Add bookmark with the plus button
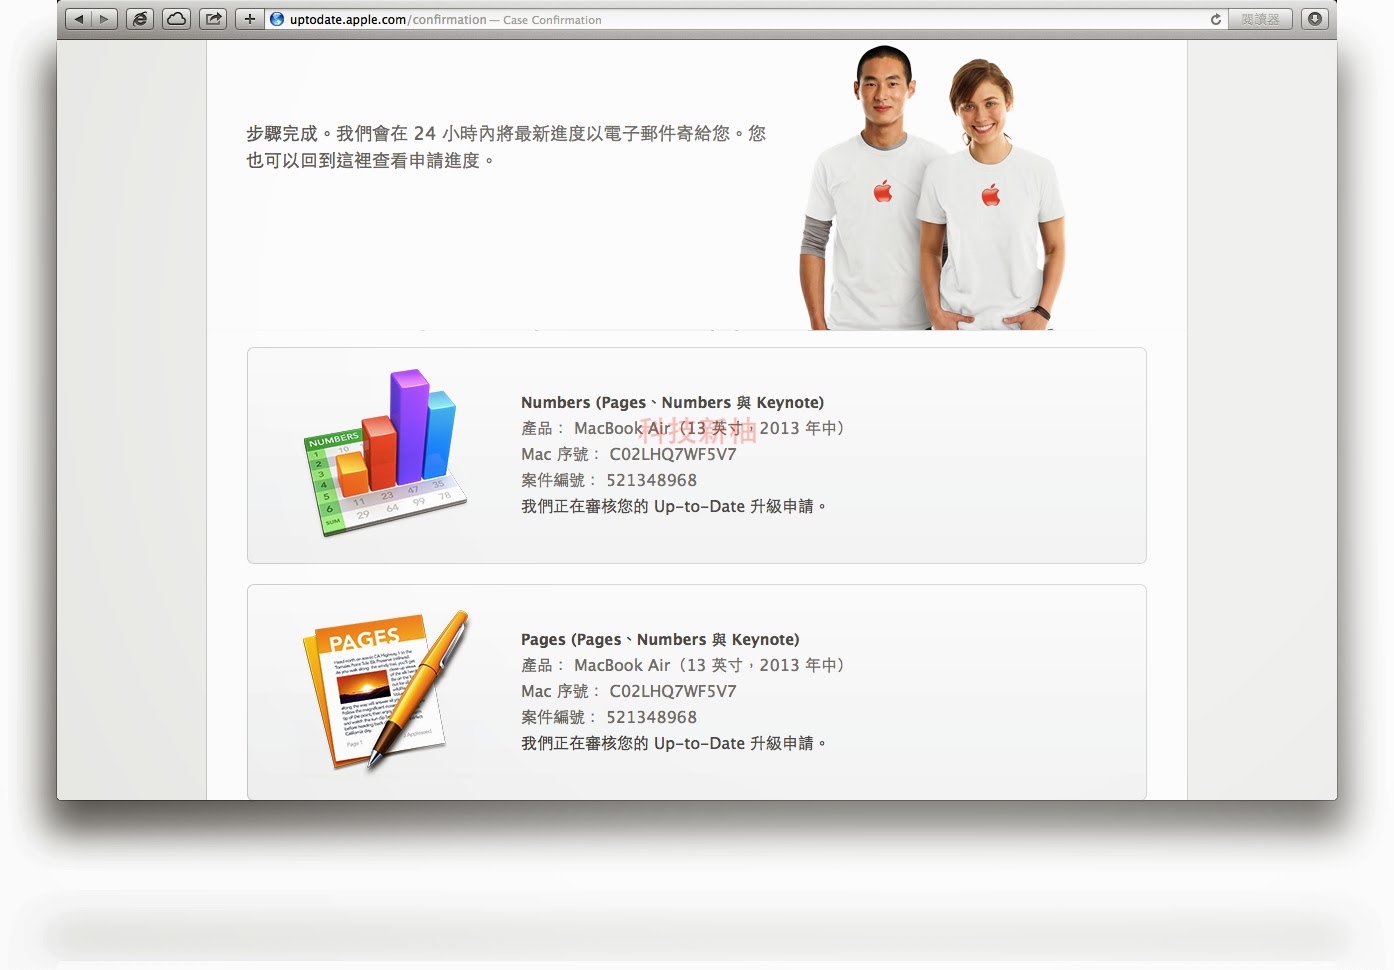Screen dimensions: 1394x970 [x=250, y=19]
